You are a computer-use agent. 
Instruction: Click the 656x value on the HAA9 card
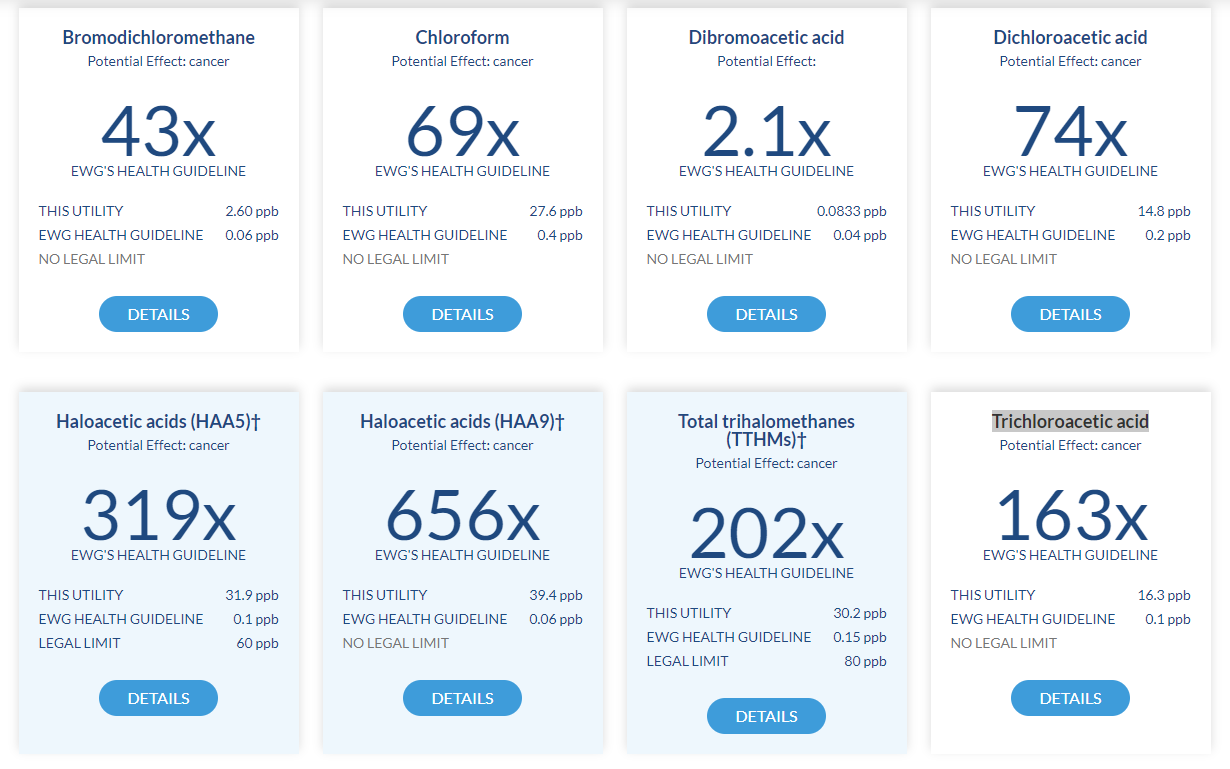(x=462, y=515)
